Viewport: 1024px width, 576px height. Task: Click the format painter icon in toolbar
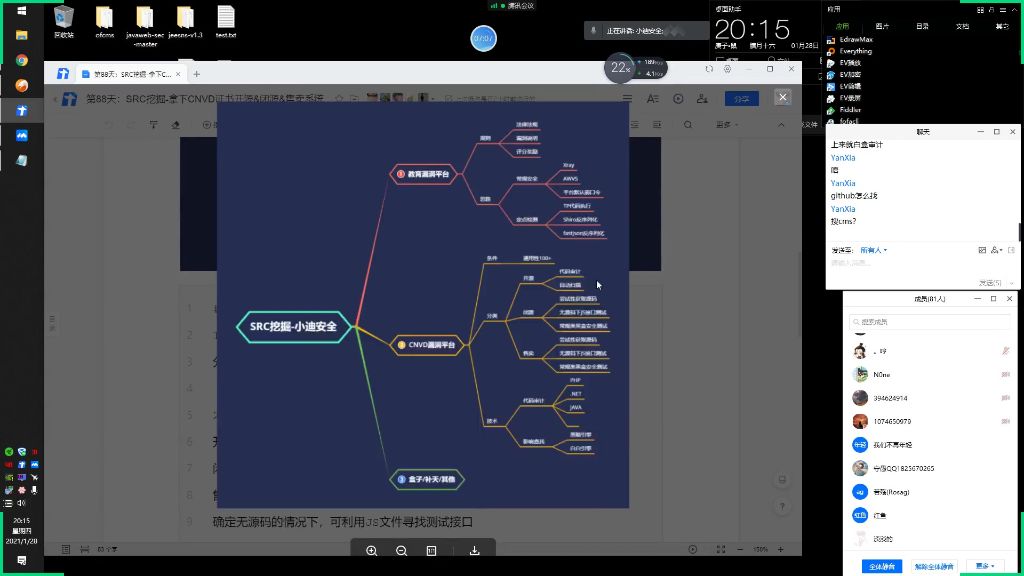click(153, 124)
